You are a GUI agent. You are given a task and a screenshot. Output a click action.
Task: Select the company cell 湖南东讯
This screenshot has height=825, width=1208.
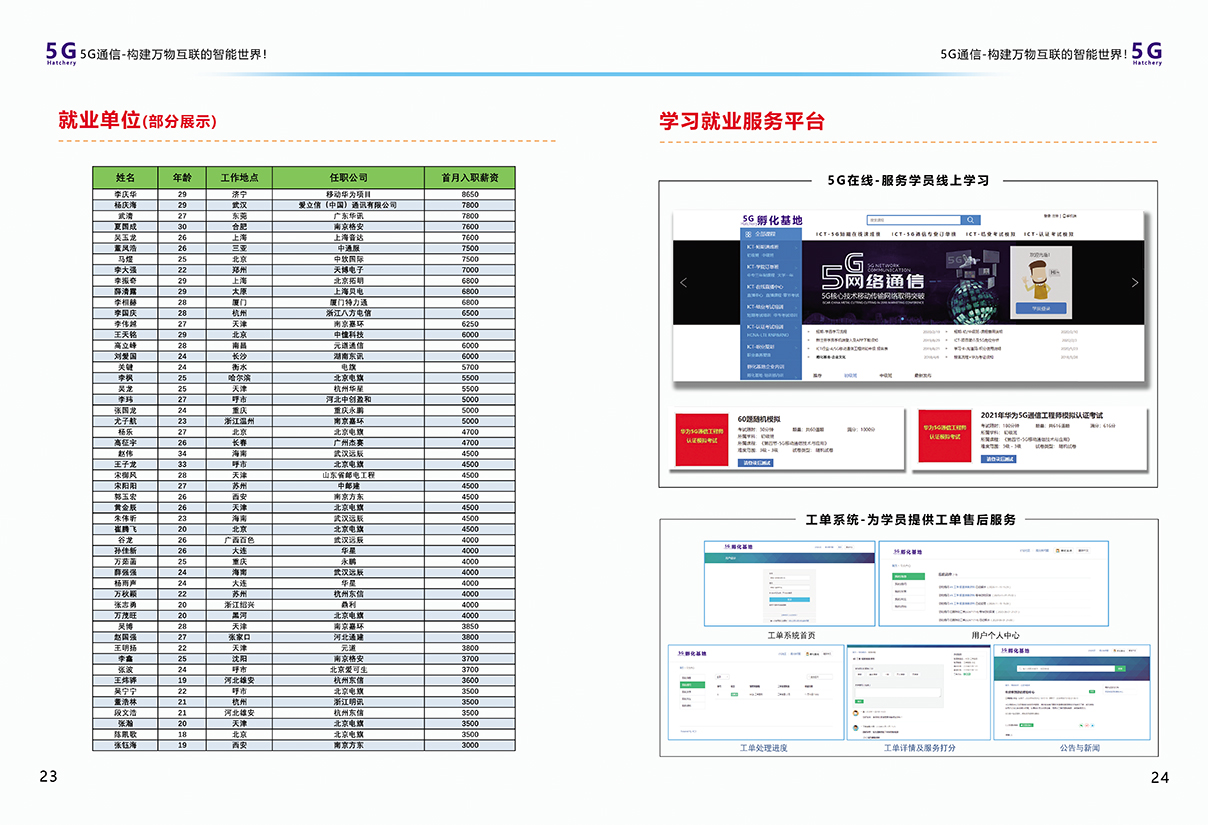pyautogui.click(x=349, y=356)
